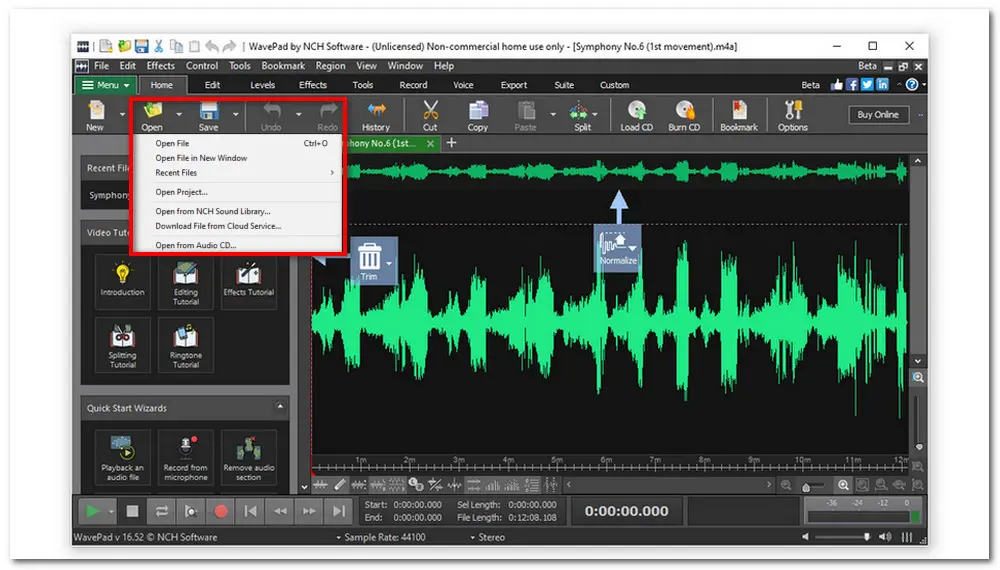Click the Facebook share icon
The image size is (1000, 570).
coord(852,85)
